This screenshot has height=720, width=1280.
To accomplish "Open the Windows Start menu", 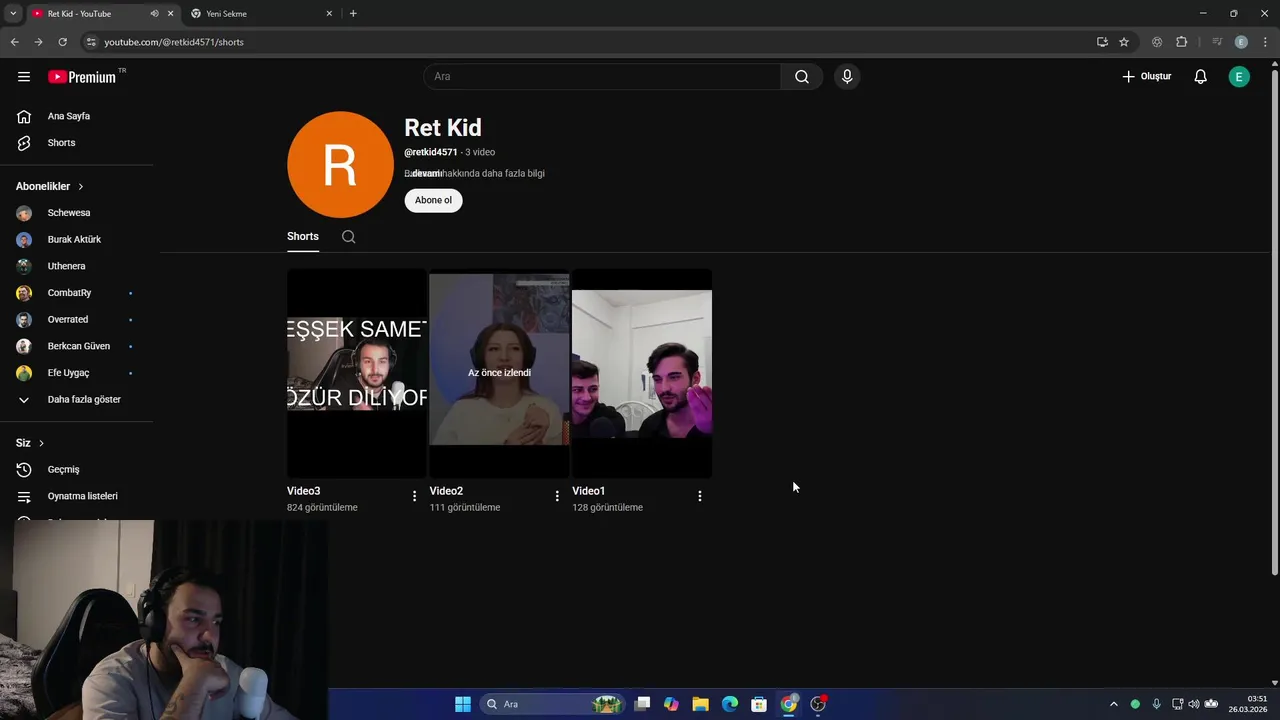I will [463, 704].
